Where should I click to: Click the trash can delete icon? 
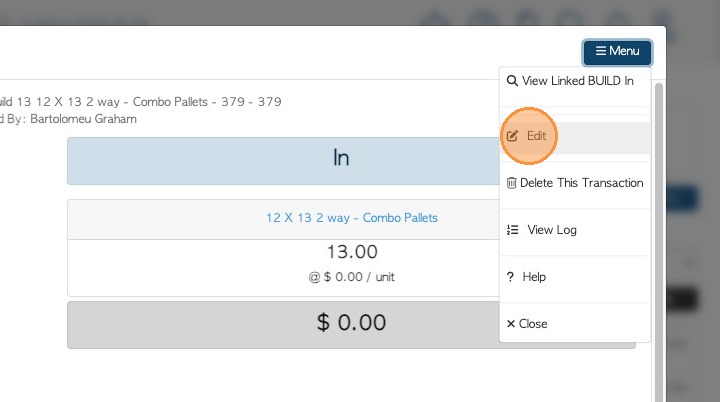tap(512, 183)
